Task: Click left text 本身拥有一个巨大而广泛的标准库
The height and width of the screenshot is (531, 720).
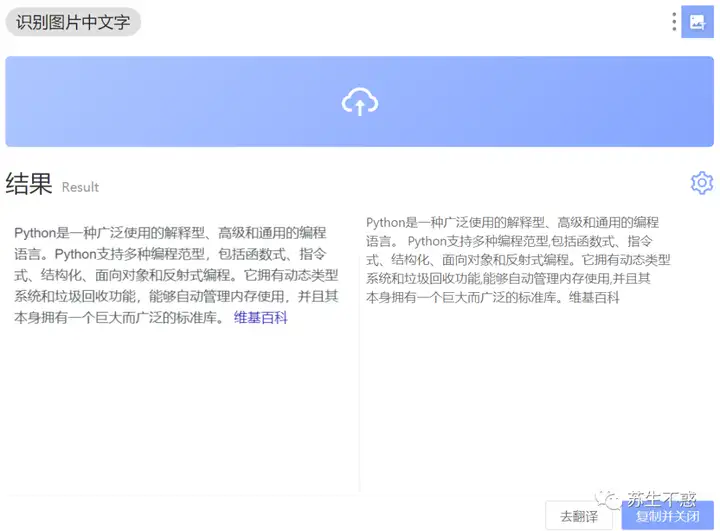Action: coord(119,317)
